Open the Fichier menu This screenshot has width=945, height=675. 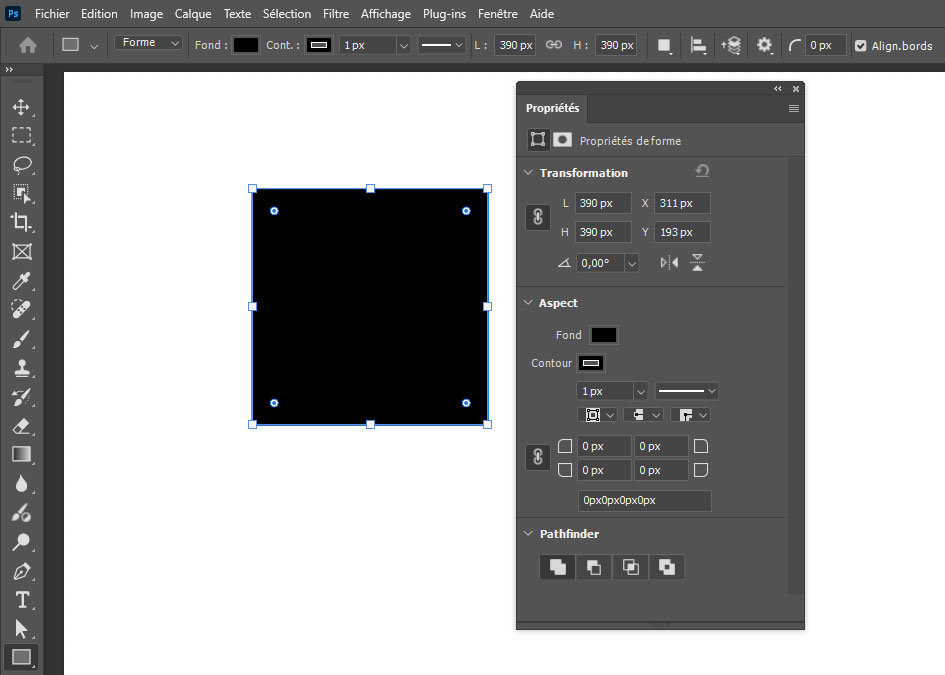point(52,14)
